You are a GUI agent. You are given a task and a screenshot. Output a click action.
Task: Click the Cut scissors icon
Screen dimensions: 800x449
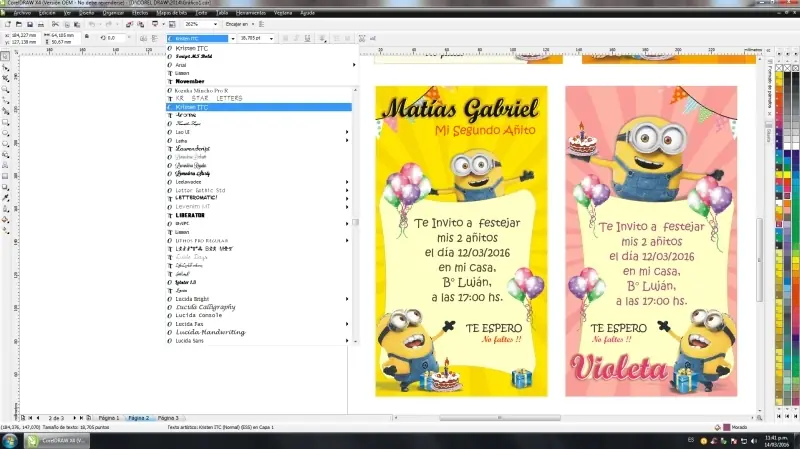[55, 24]
